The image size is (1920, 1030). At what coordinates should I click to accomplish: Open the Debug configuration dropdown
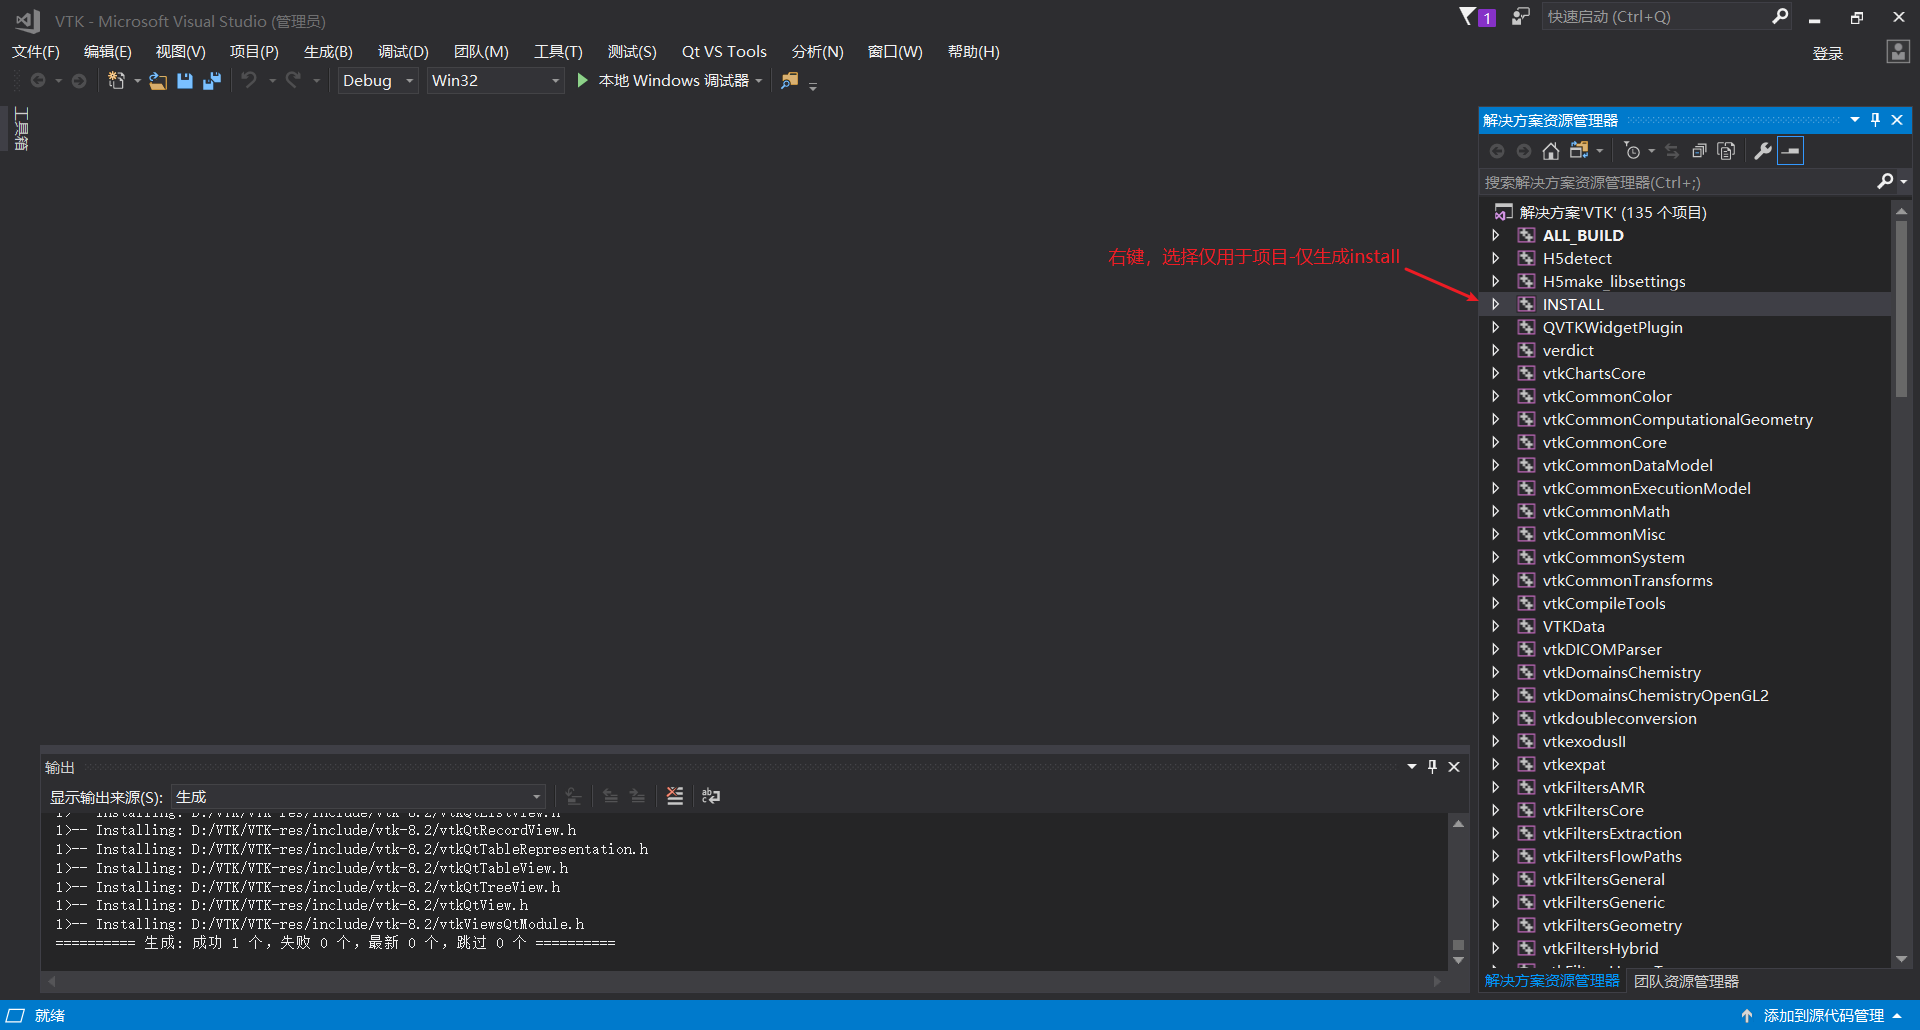409,80
